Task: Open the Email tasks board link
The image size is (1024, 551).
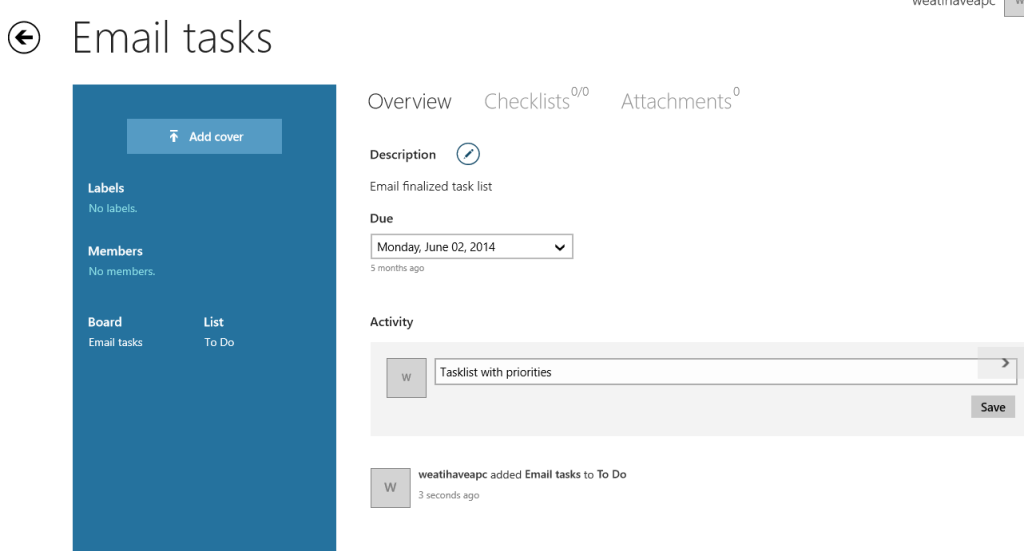Action: coord(116,342)
